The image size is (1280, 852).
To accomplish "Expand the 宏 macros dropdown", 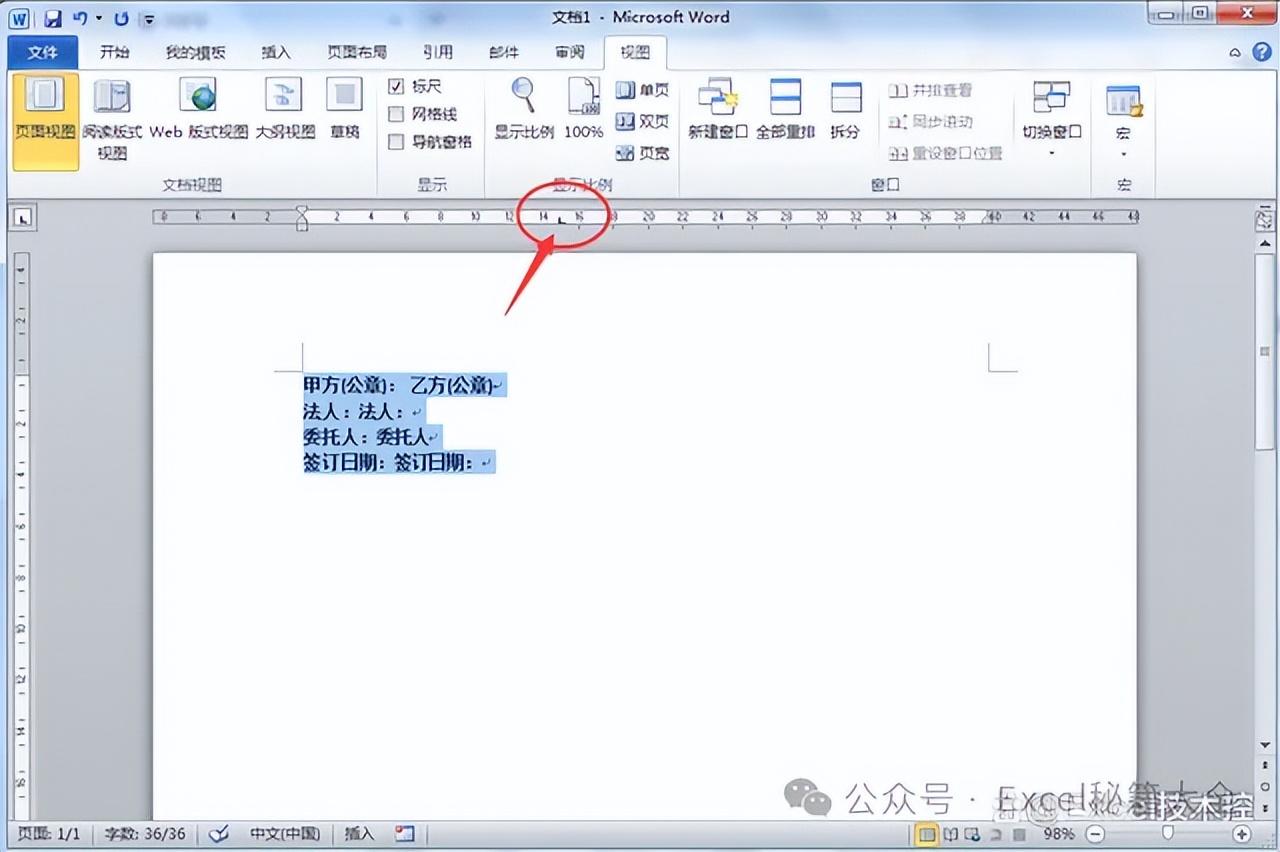I will tap(1123, 153).
